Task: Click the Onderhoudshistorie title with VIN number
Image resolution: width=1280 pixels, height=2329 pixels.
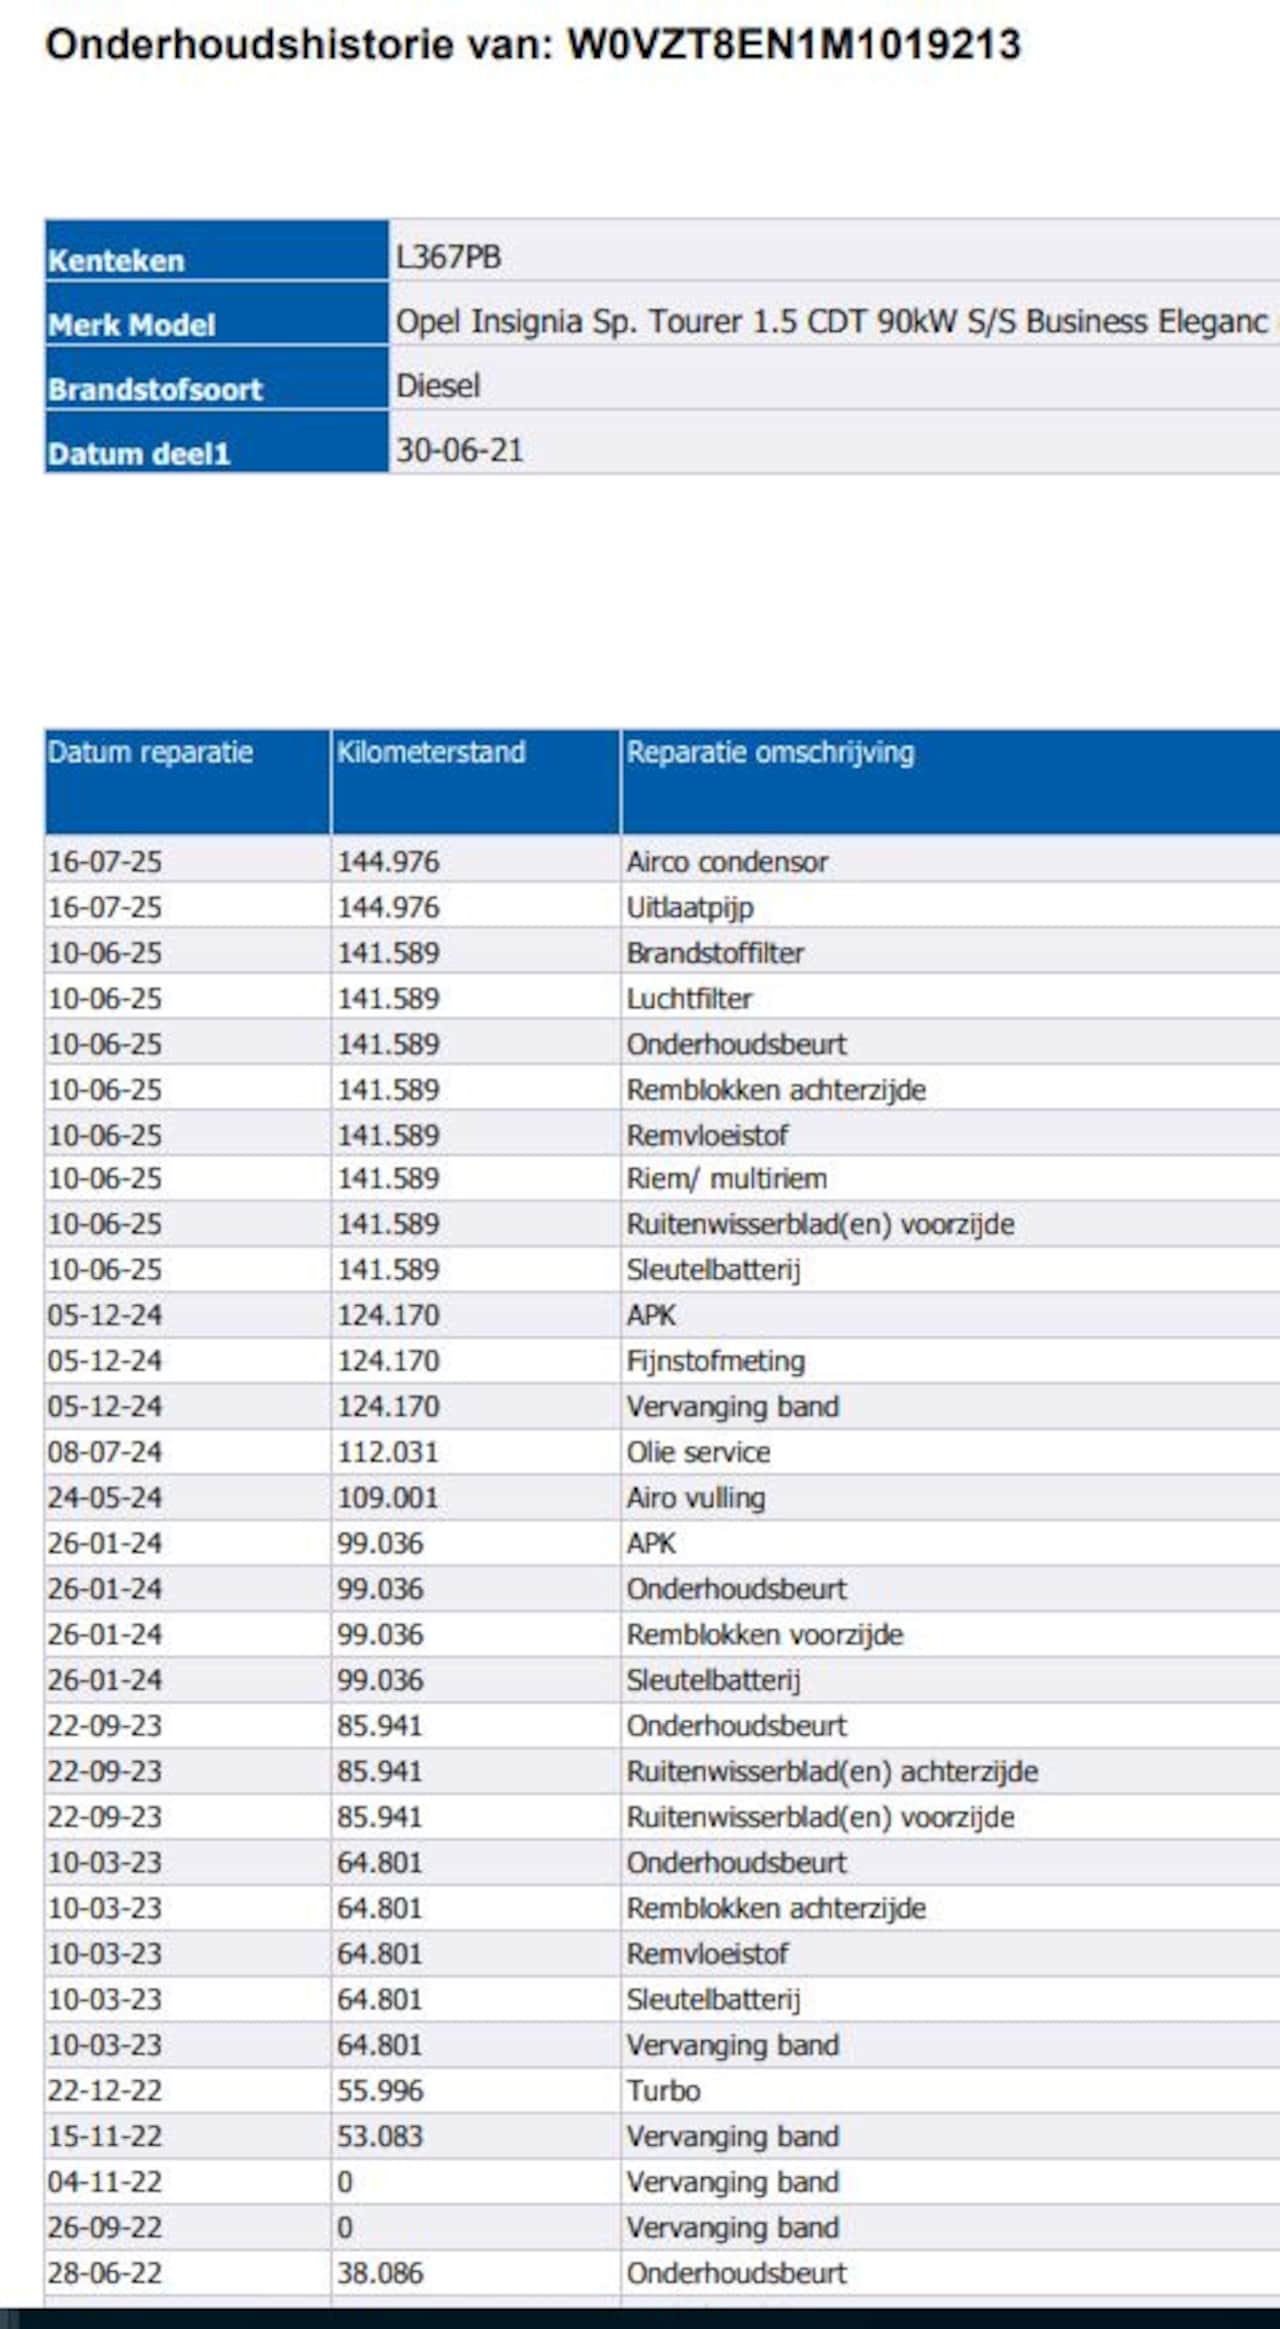Action: point(533,45)
